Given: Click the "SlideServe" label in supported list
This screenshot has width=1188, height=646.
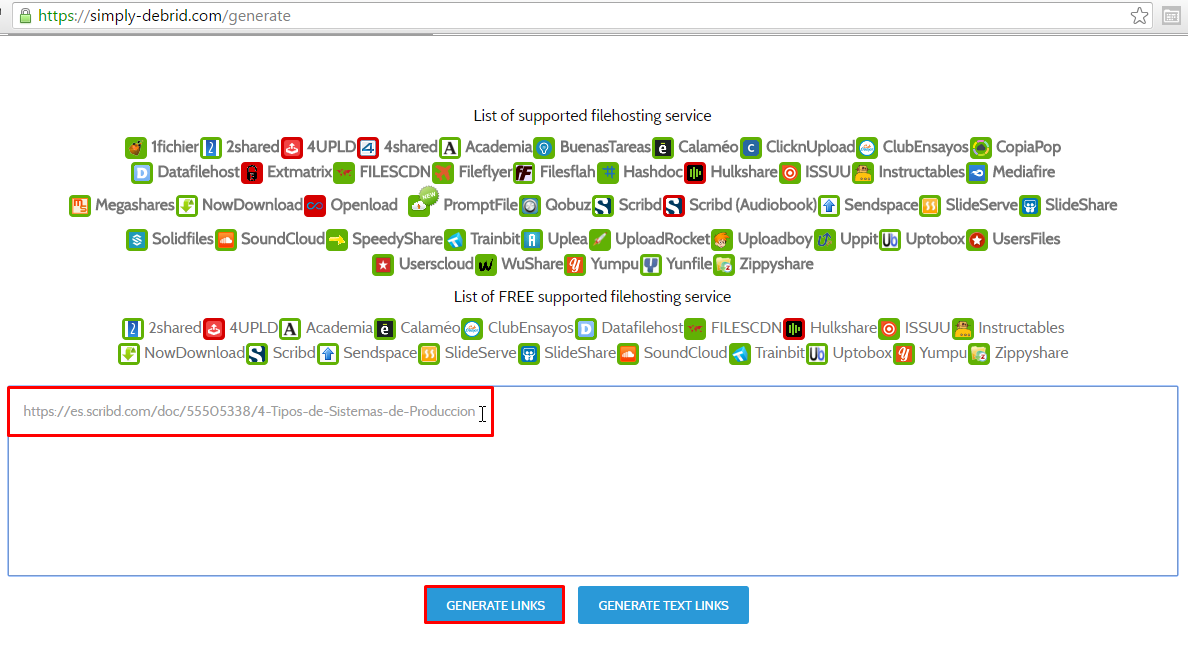Looking at the screenshot, I should click(x=981, y=205).
